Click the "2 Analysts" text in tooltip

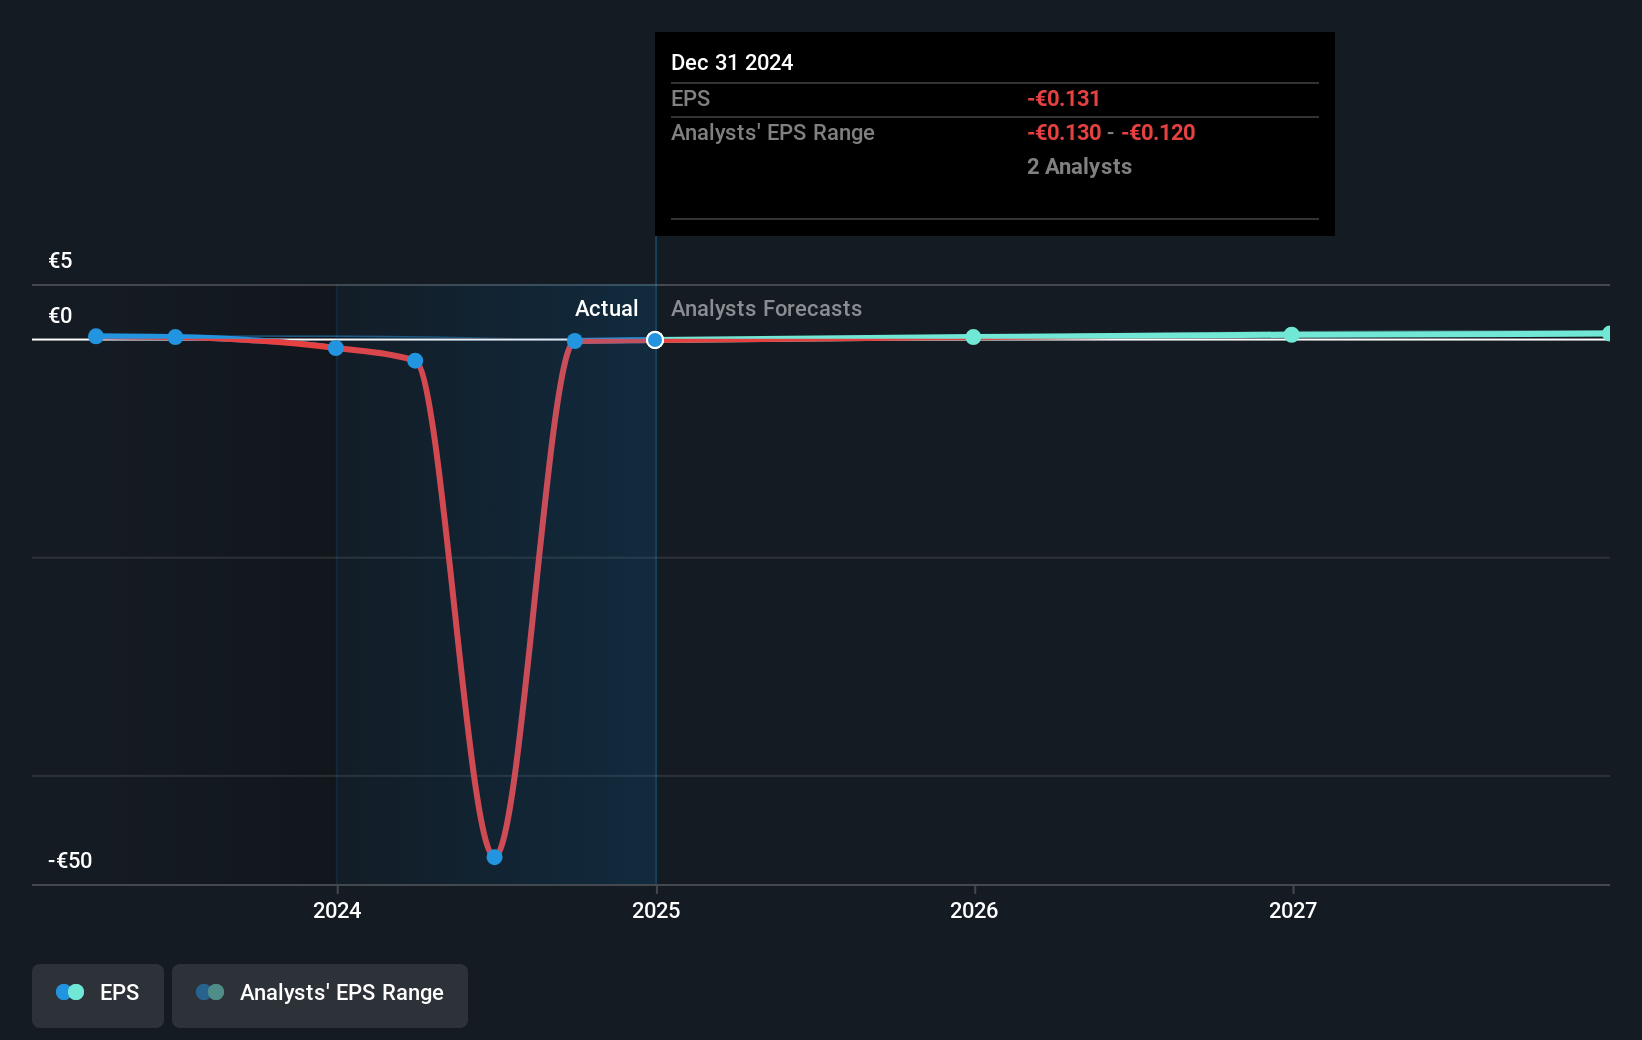pyautogui.click(x=1079, y=167)
